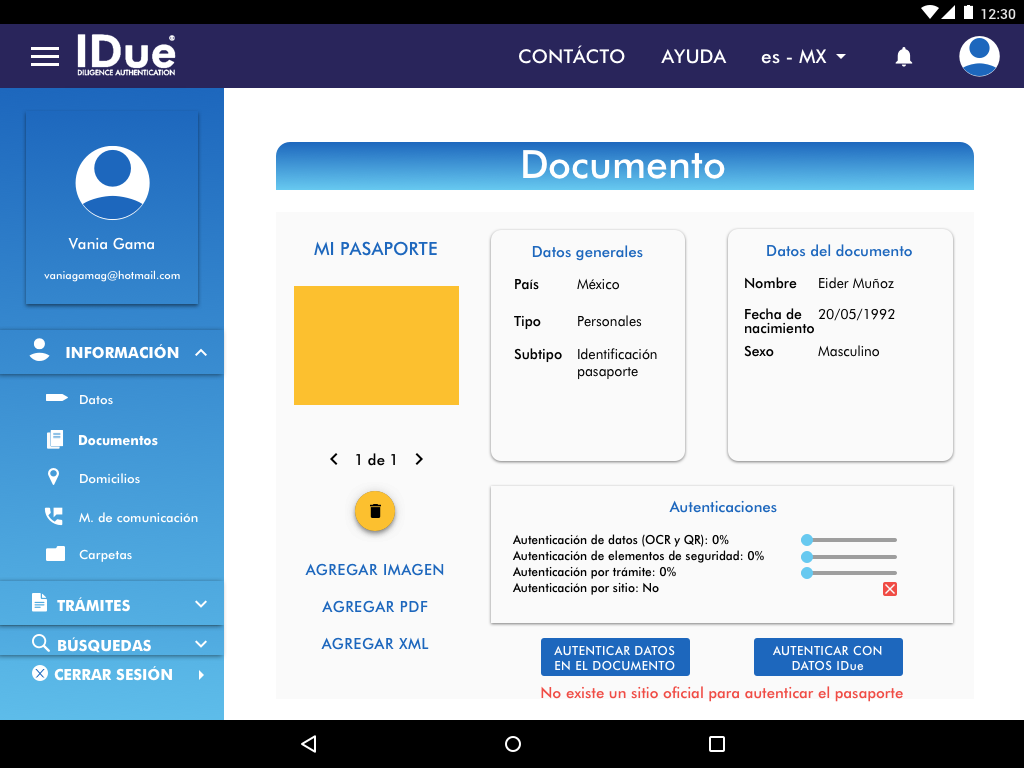The width and height of the screenshot is (1024, 768).
Task: Open the CONTÁCTO menu item
Action: coord(571,57)
